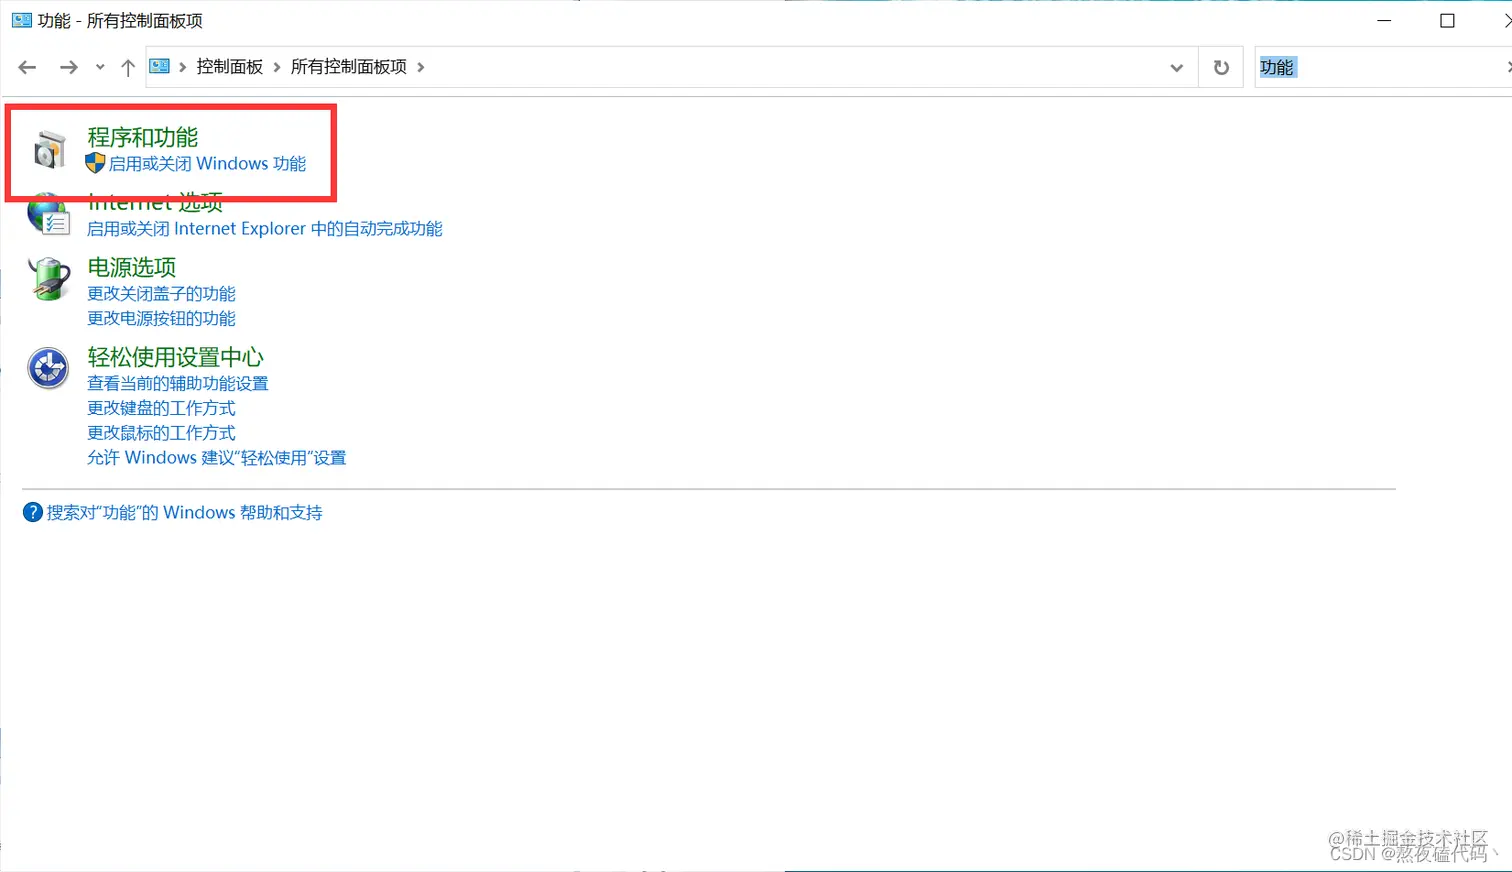
Task: Expand the chevron after 所有控制面板项 breadcrumb
Action: click(421, 67)
